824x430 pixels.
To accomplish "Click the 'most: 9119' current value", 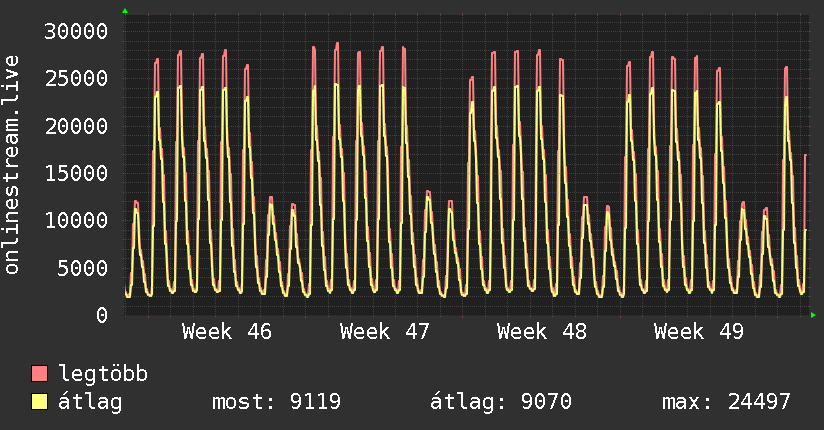I will (277, 403).
